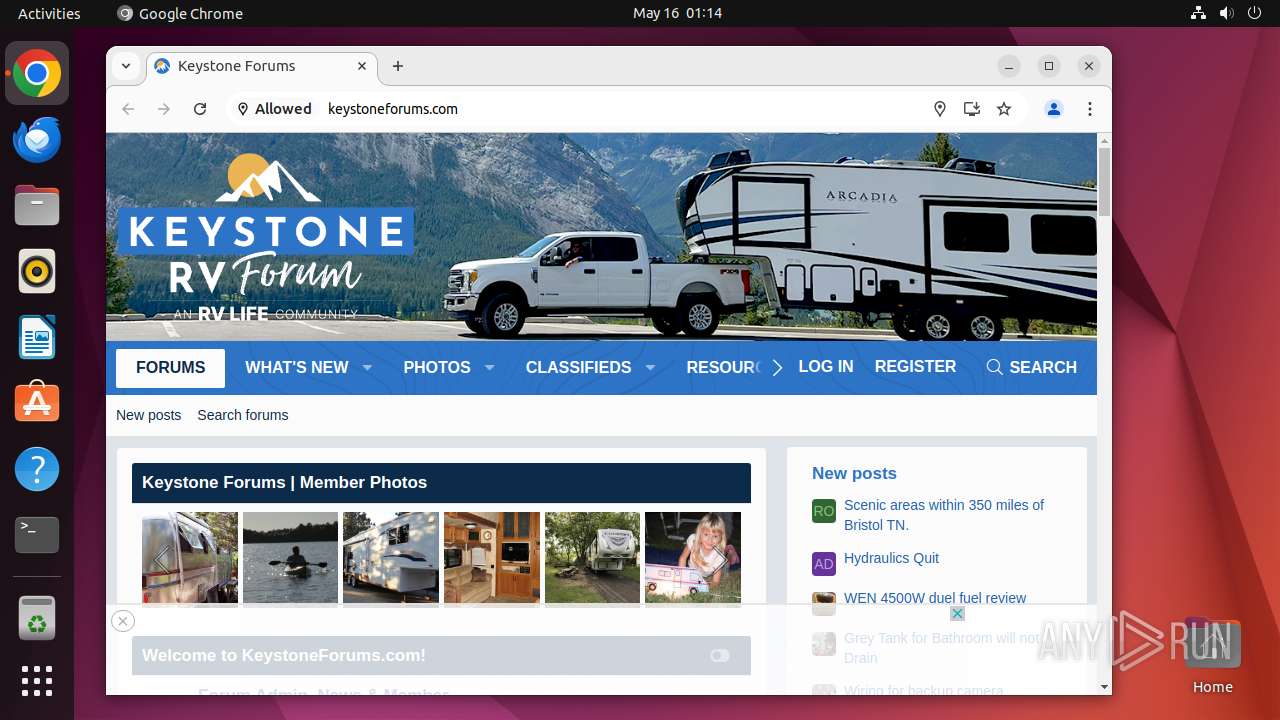Click the Search forums link

coord(243,415)
